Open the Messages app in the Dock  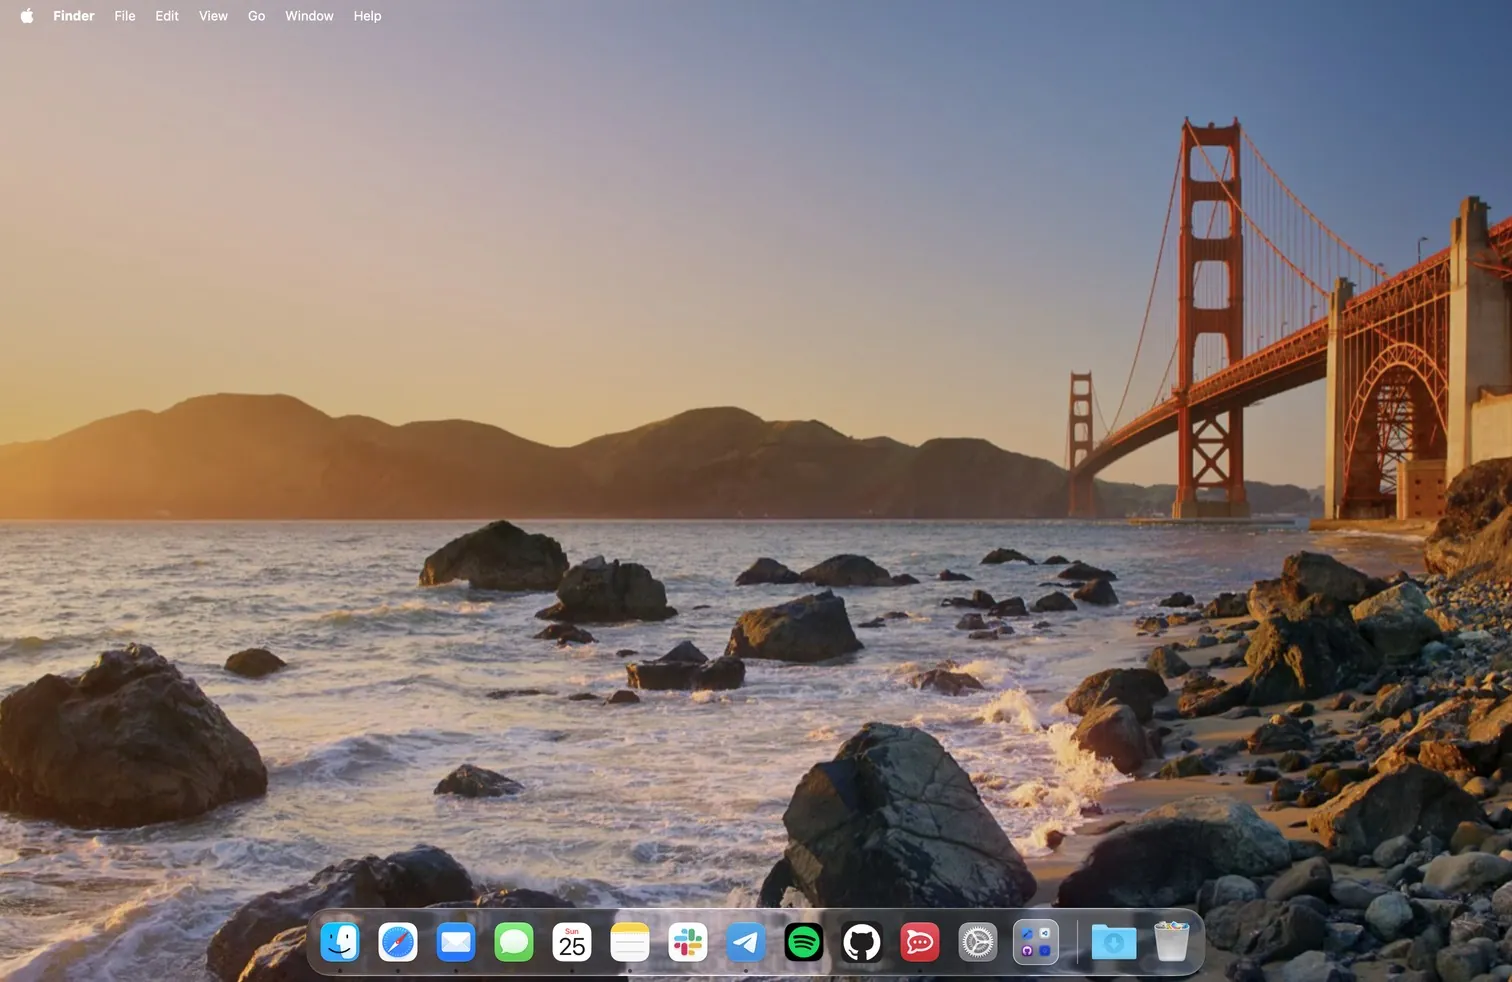click(x=514, y=942)
